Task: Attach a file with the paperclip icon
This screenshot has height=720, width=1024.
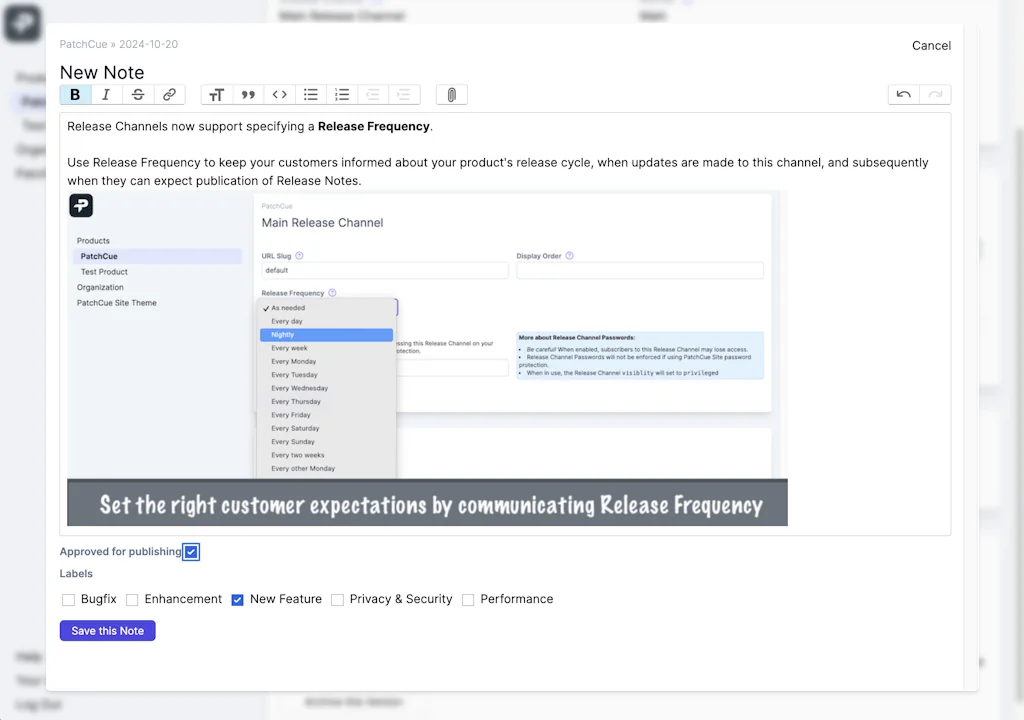Action: point(451,95)
